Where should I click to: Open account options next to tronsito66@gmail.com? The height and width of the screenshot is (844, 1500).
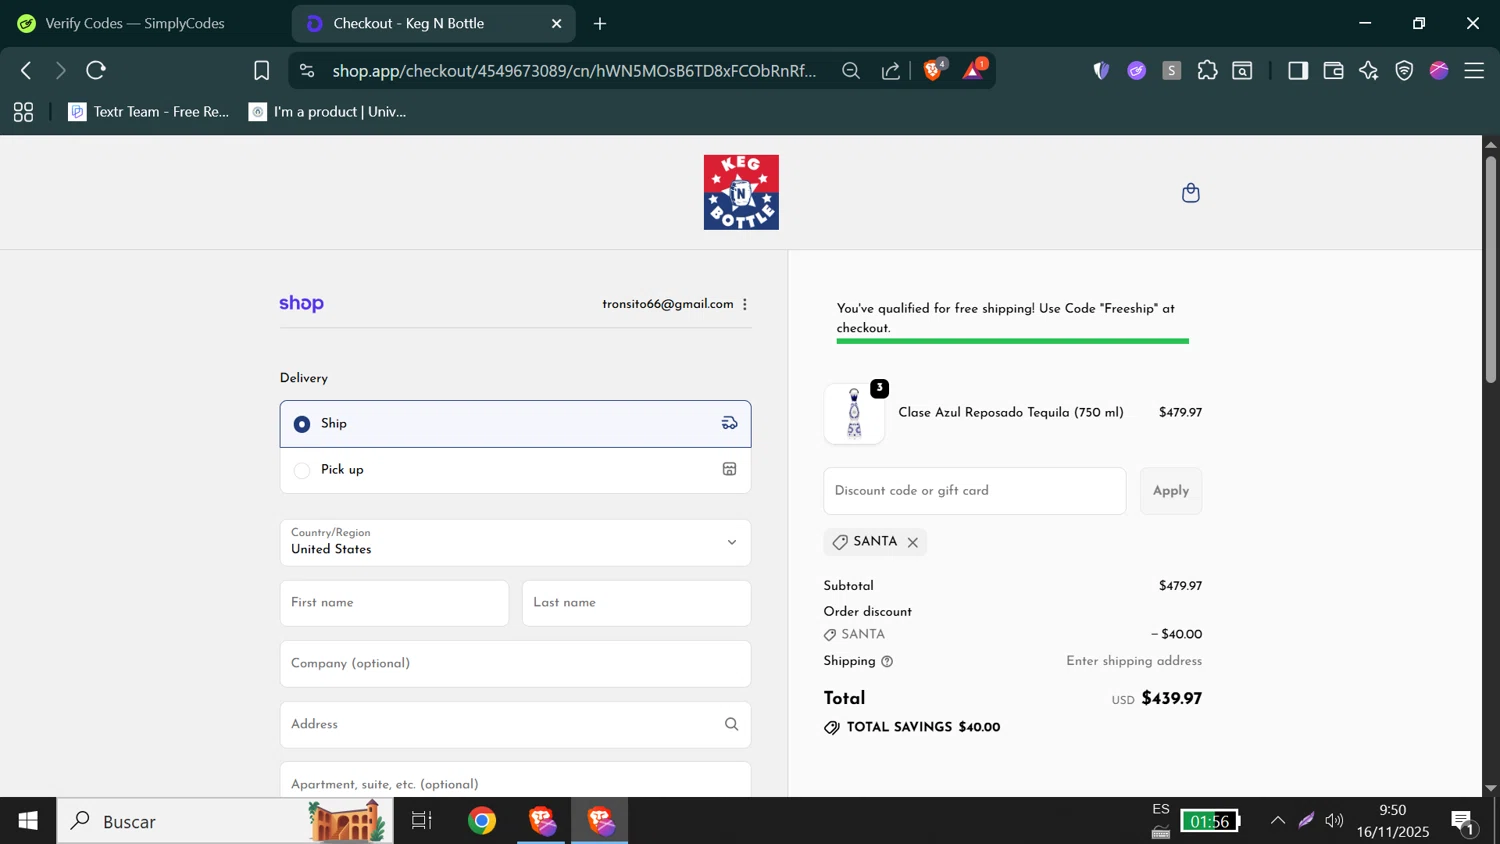(x=745, y=304)
